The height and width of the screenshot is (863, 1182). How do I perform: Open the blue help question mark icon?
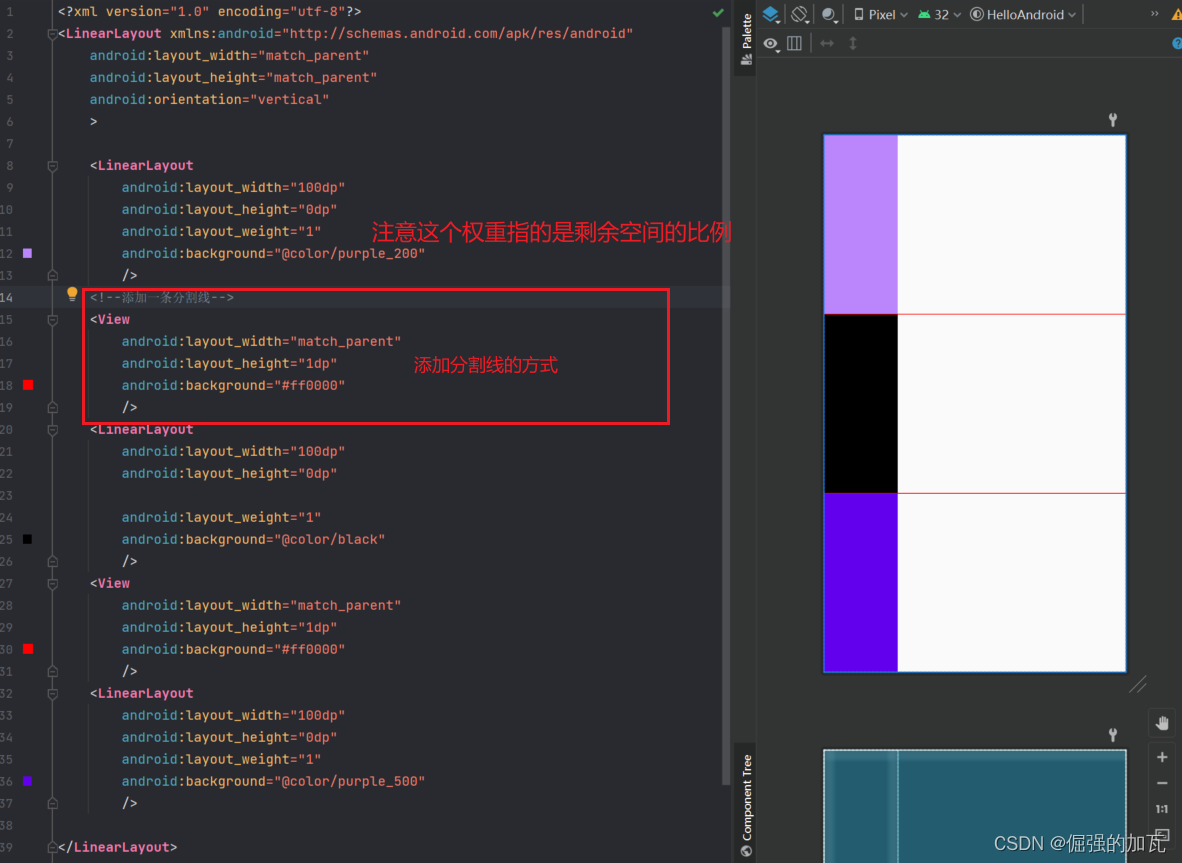coord(1177,44)
